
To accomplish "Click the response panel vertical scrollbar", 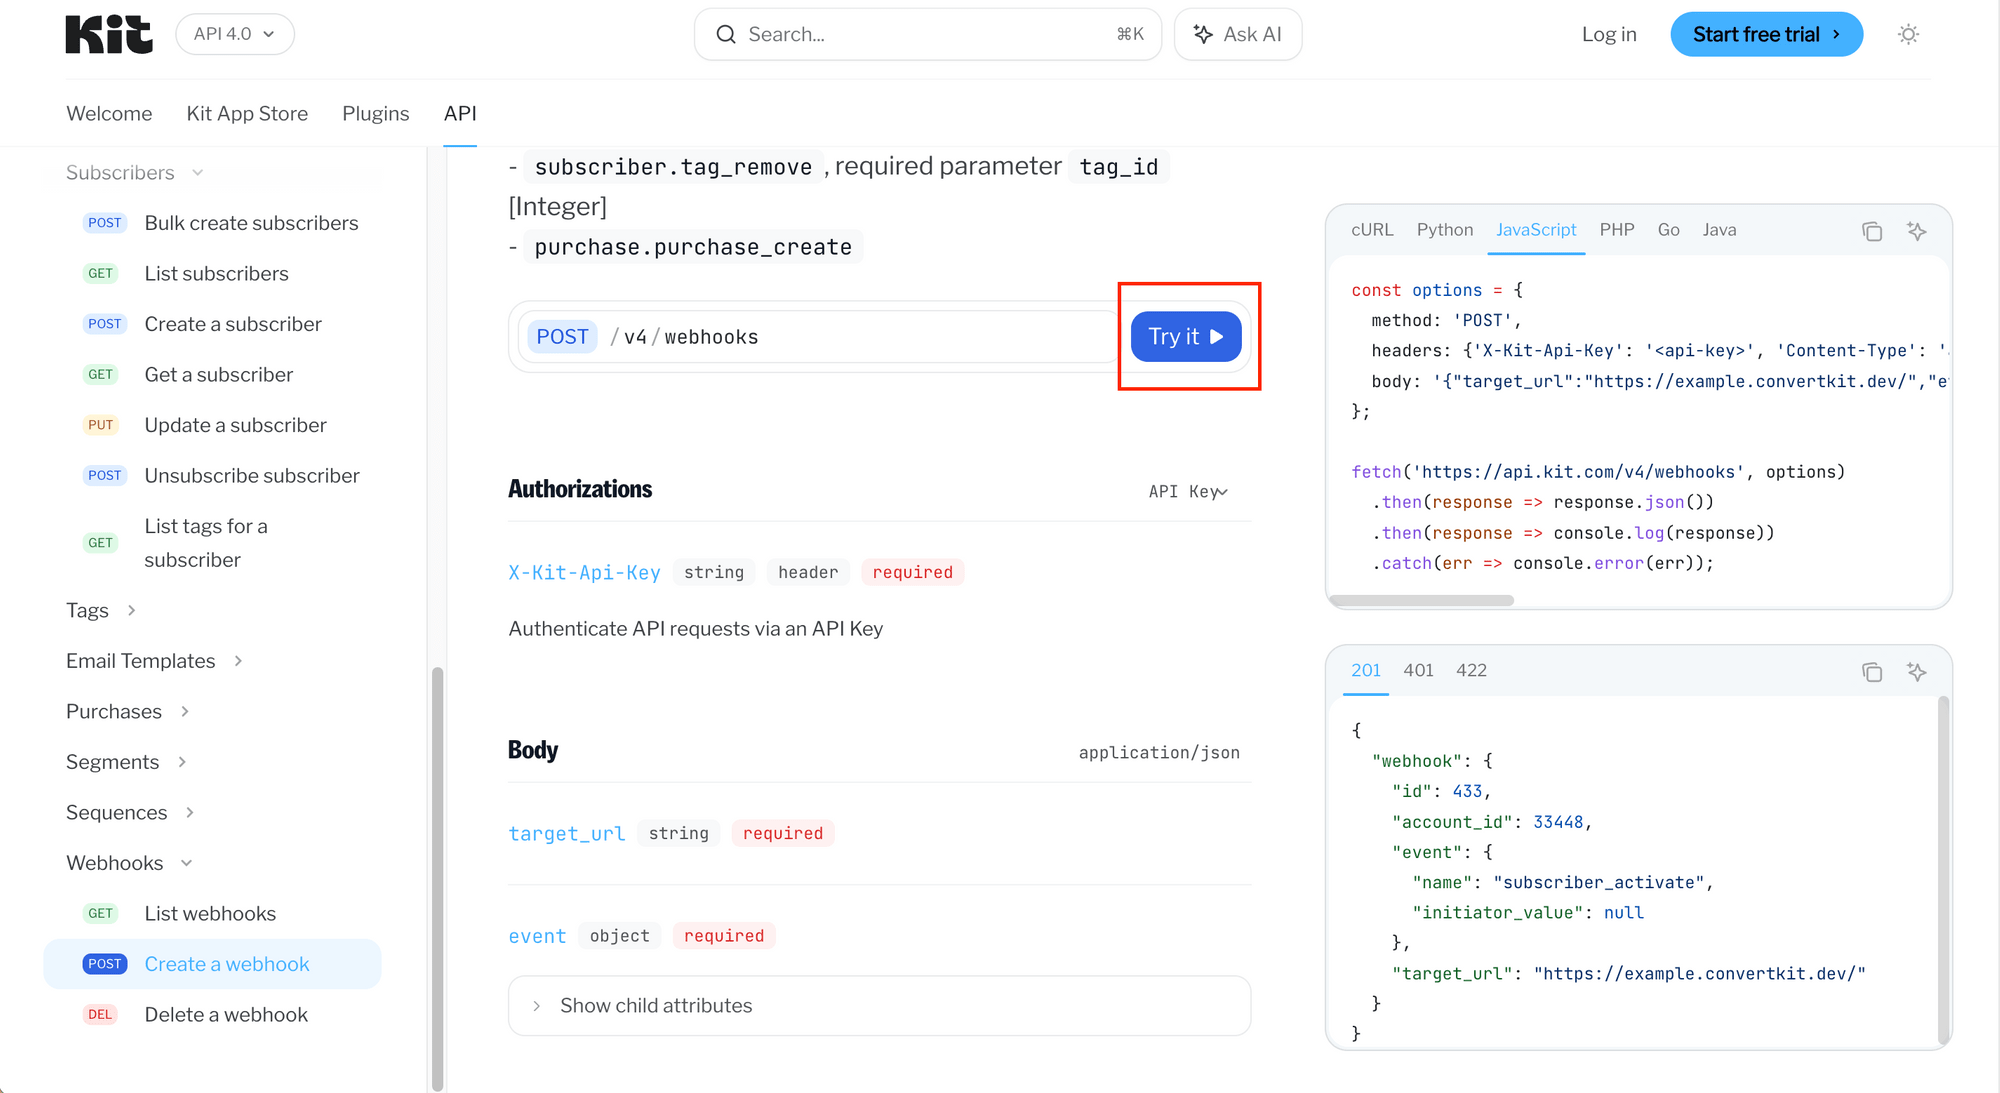I will coord(1943,870).
